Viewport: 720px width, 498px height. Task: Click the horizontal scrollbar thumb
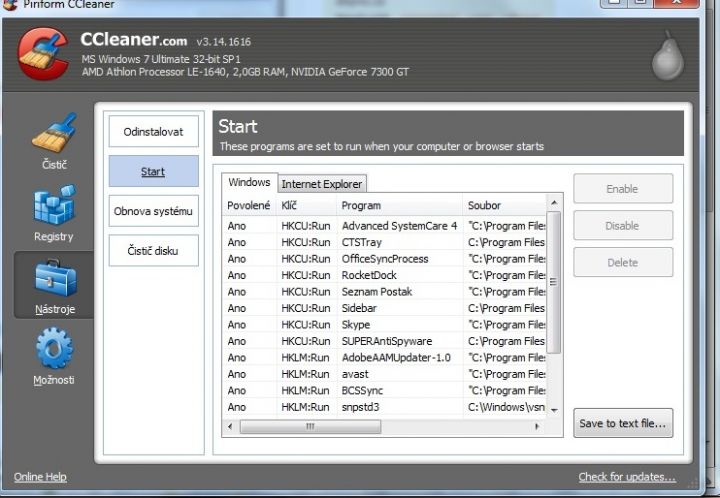click(310, 426)
